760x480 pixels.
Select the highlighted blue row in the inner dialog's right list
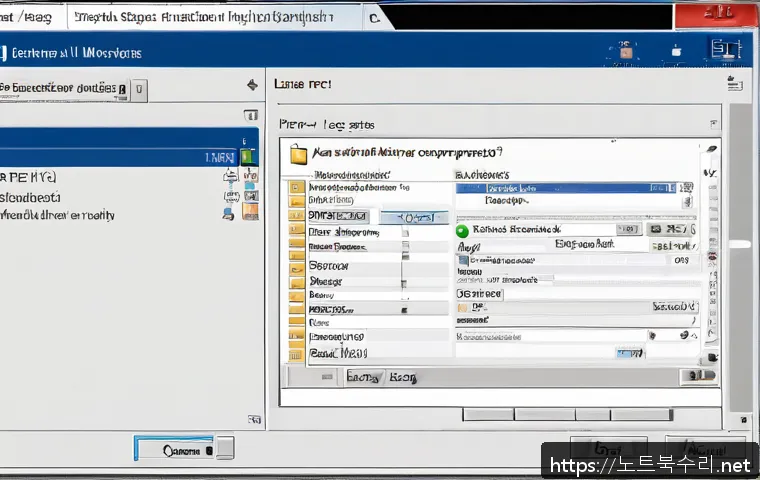click(x=566, y=188)
